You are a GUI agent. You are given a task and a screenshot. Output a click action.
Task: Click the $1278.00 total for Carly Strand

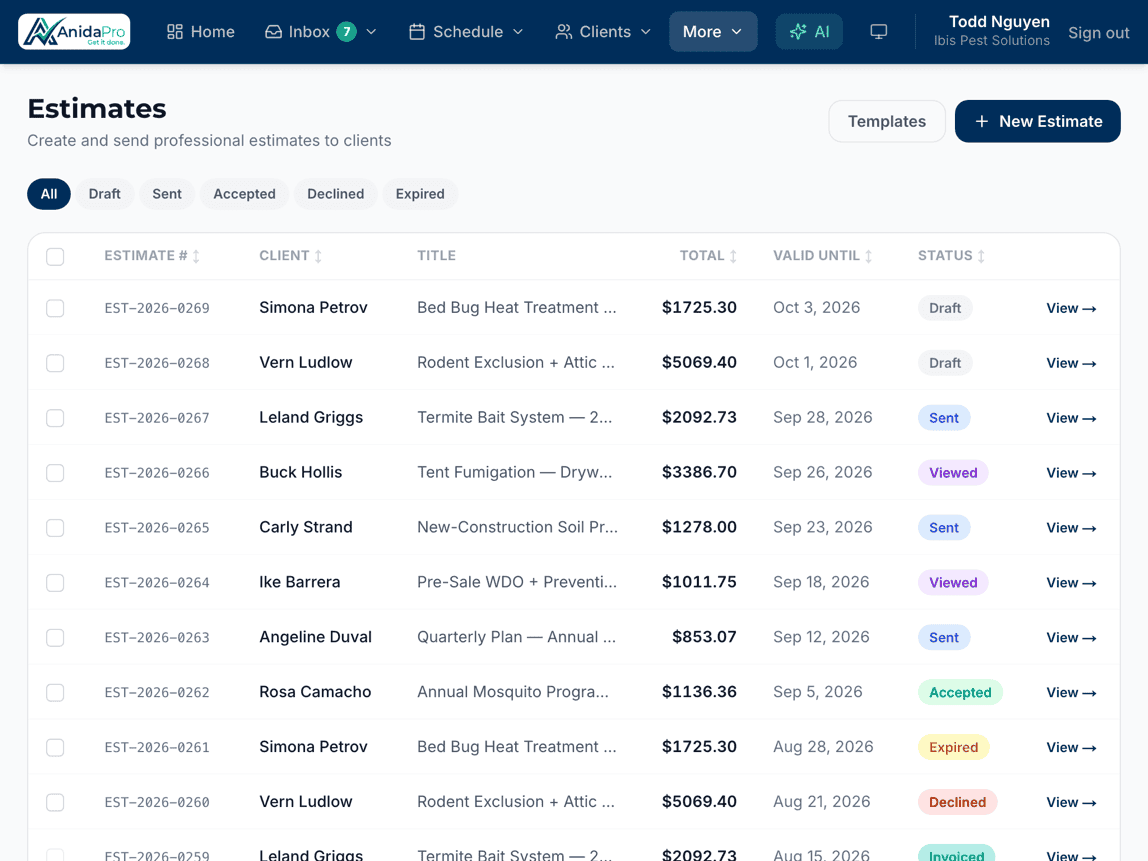tap(699, 527)
